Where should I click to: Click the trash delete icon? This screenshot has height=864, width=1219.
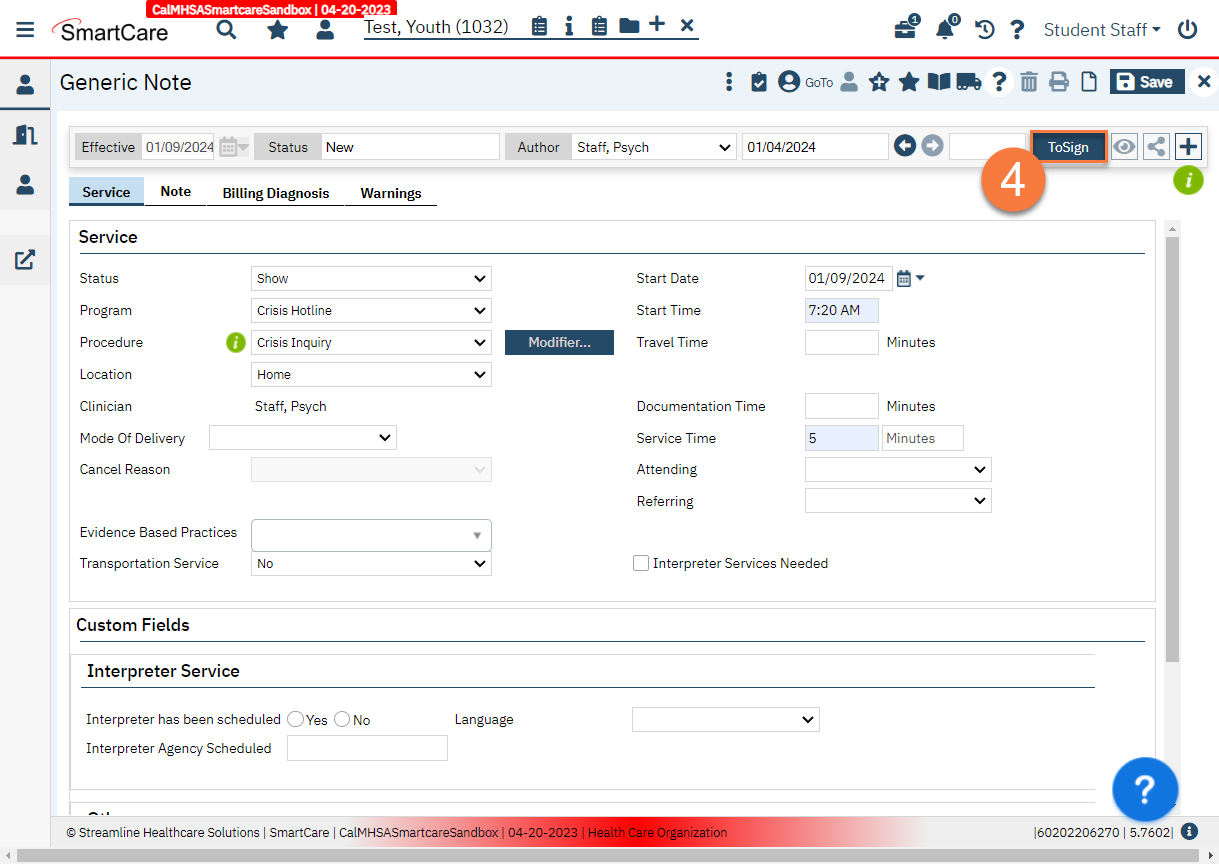(x=1029, y=82)
